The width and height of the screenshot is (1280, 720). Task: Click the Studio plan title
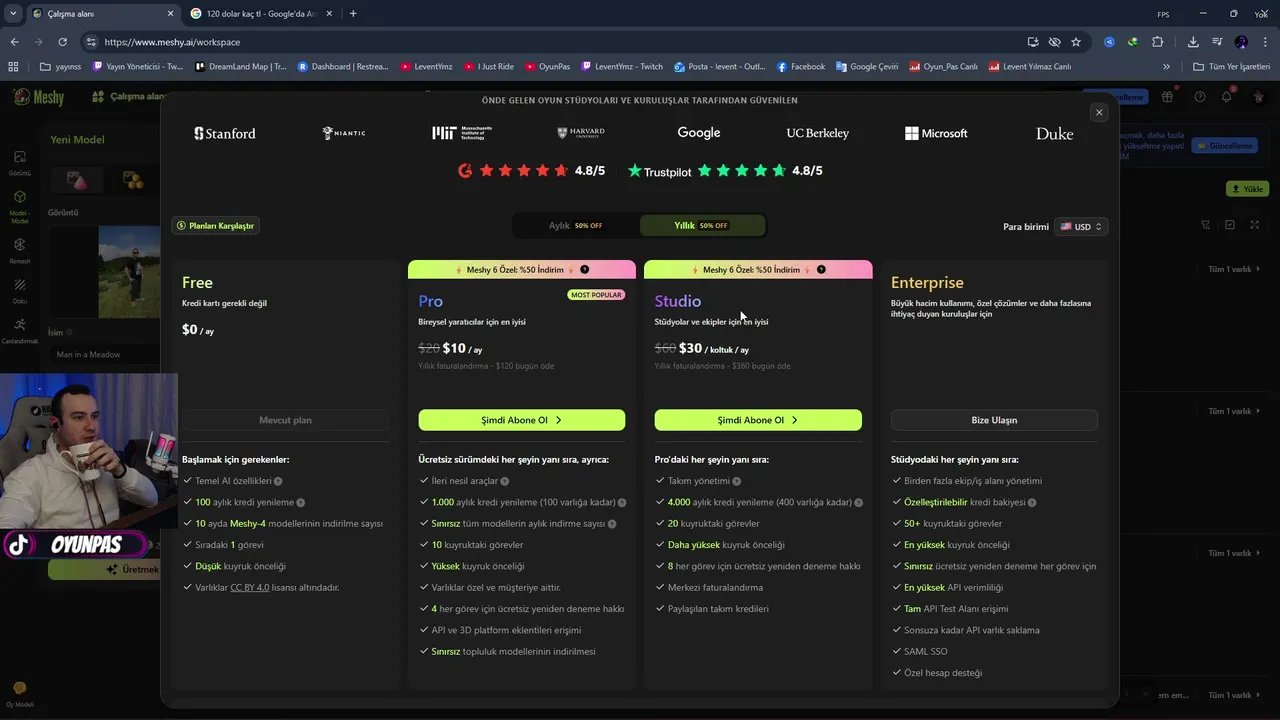point(678,301)
